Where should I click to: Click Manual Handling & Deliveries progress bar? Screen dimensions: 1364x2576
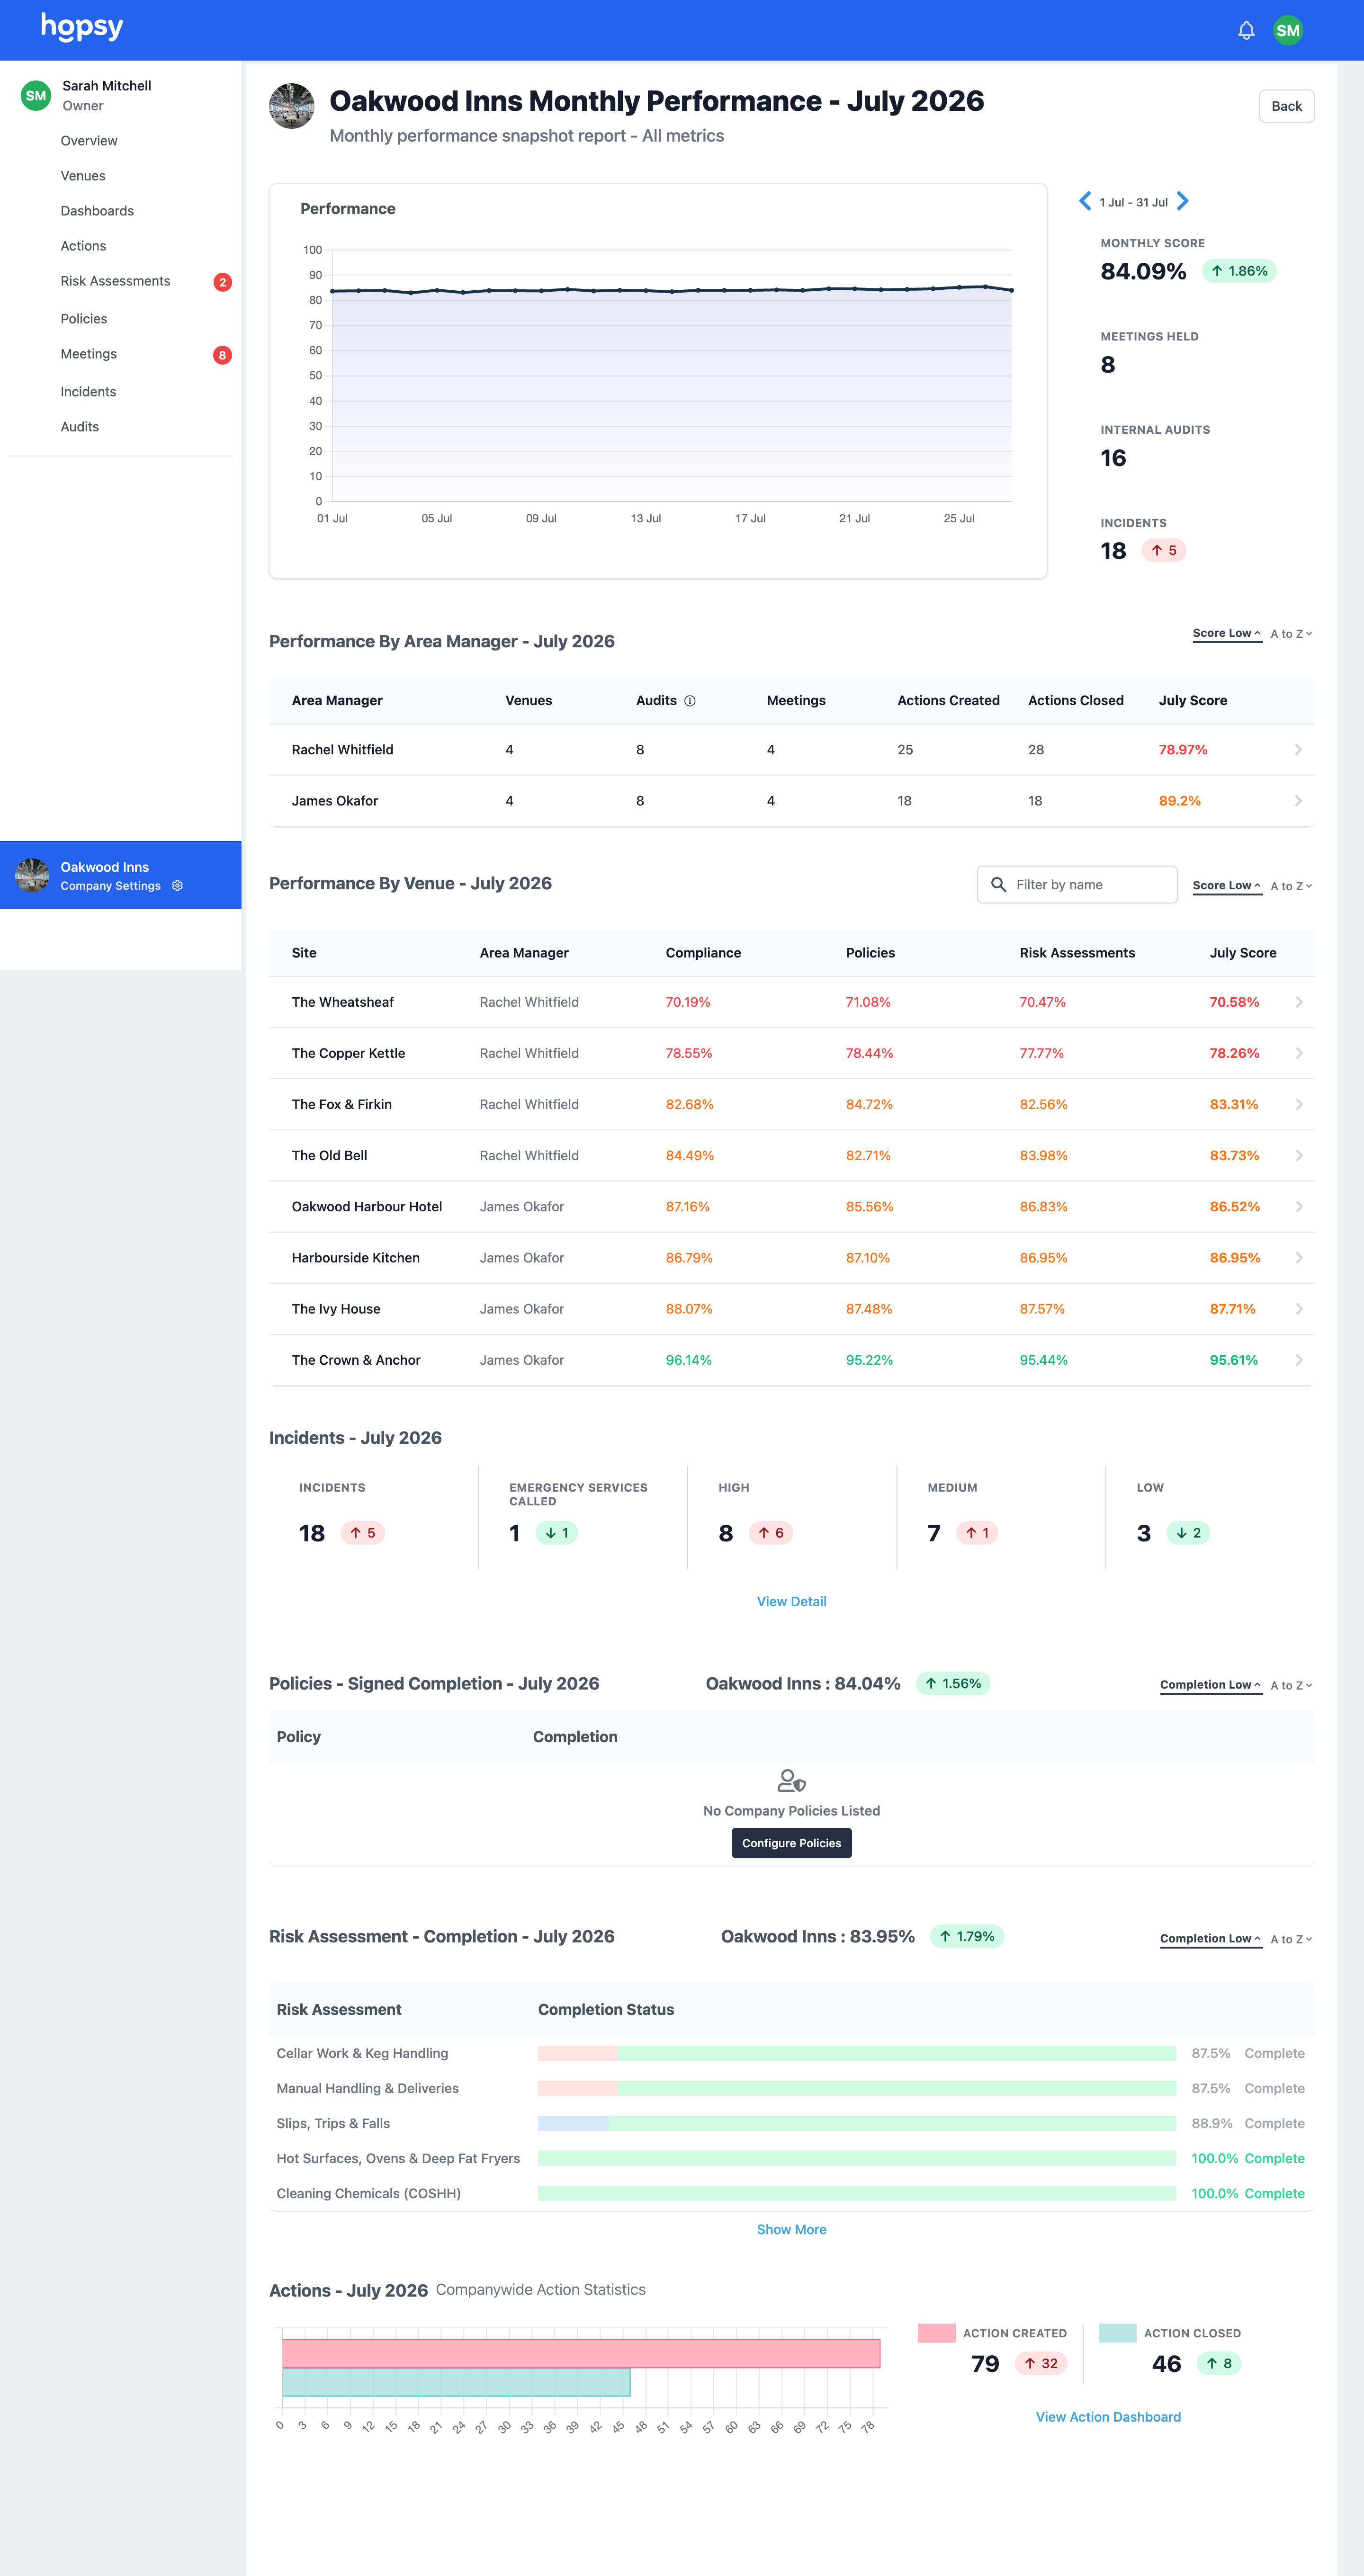coord(857,2088)
